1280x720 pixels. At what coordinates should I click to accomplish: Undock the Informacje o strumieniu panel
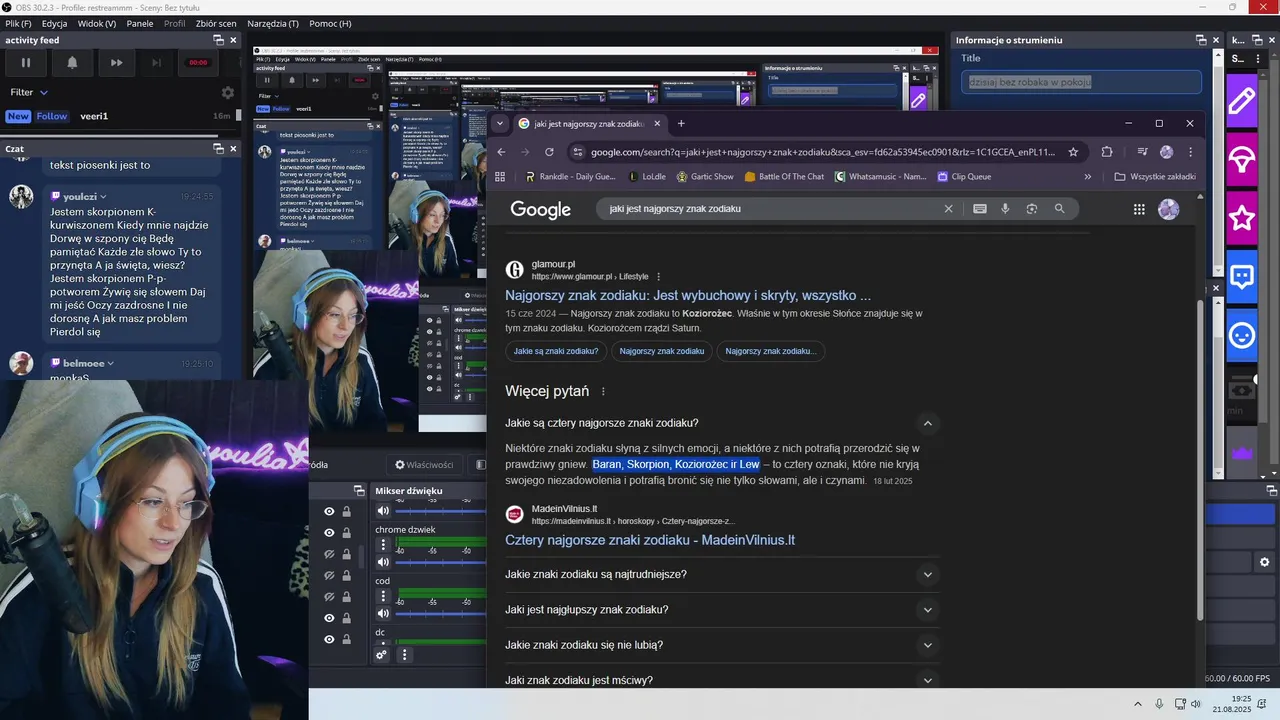1202,40
